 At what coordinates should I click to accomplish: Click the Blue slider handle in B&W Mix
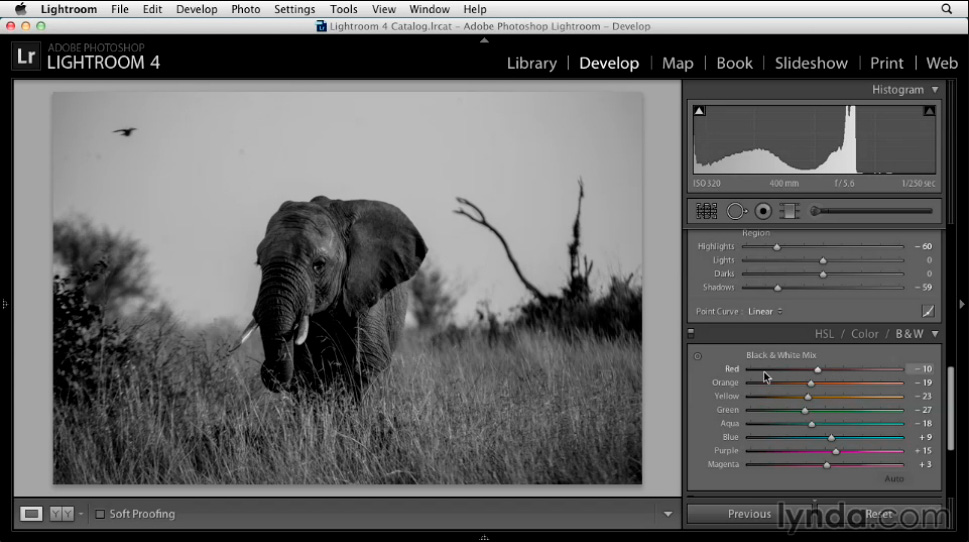tap(830, 437)
